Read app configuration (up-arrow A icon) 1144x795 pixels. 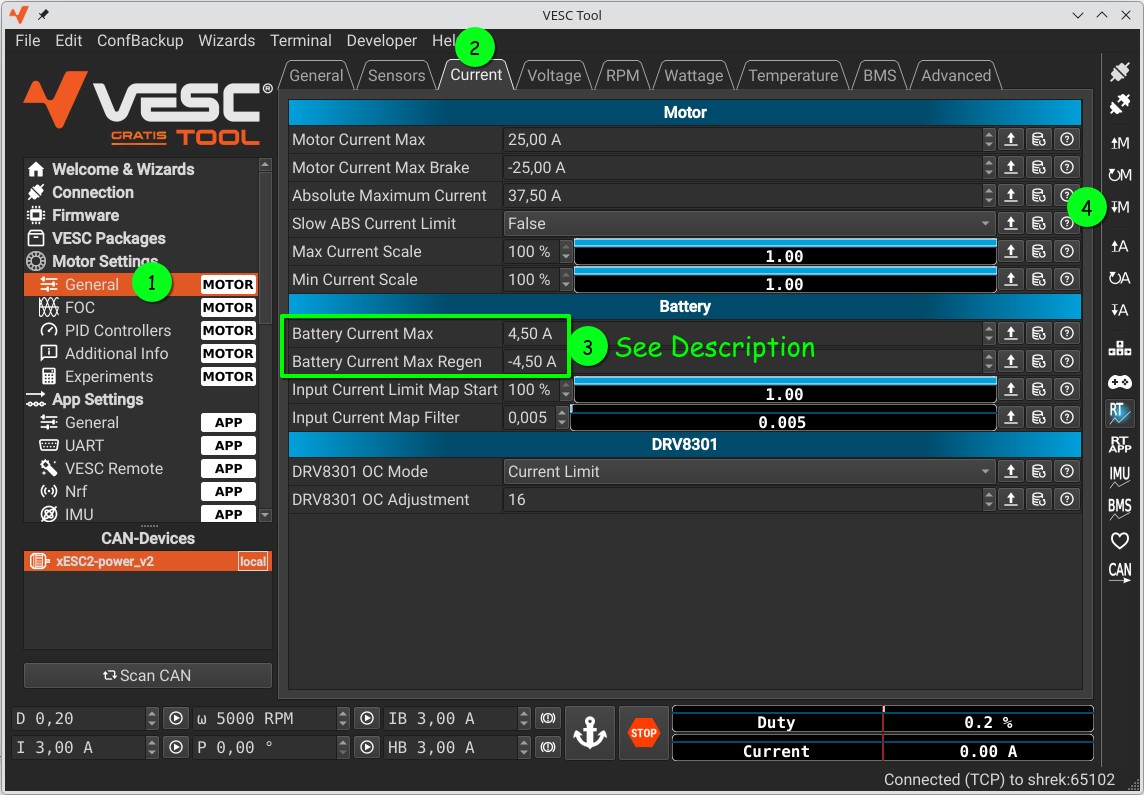1119,247
